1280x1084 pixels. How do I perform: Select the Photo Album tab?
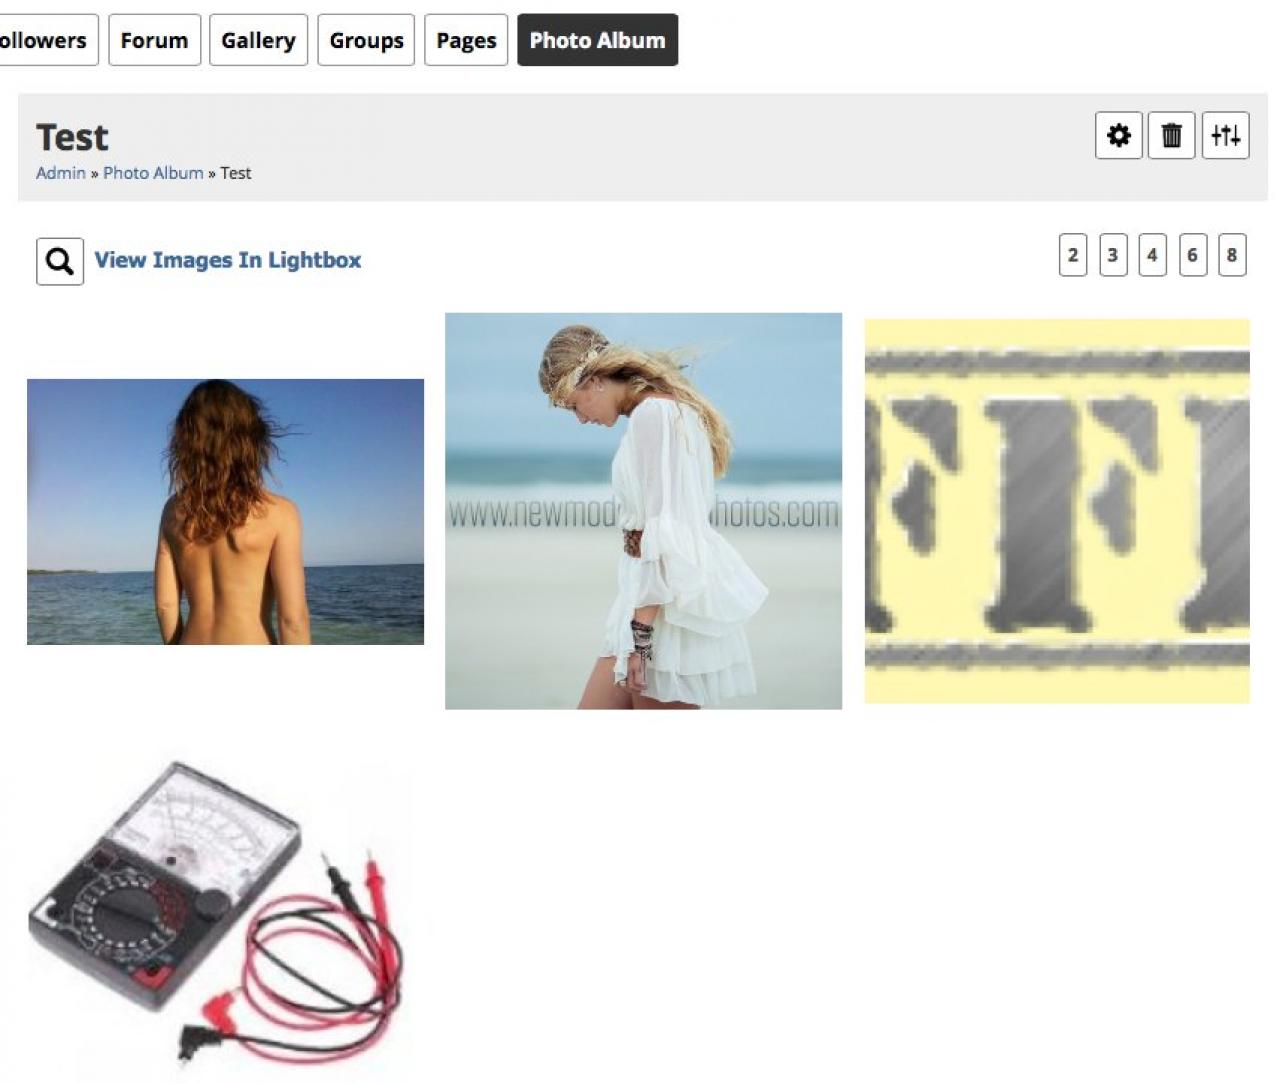coord(597,40)
